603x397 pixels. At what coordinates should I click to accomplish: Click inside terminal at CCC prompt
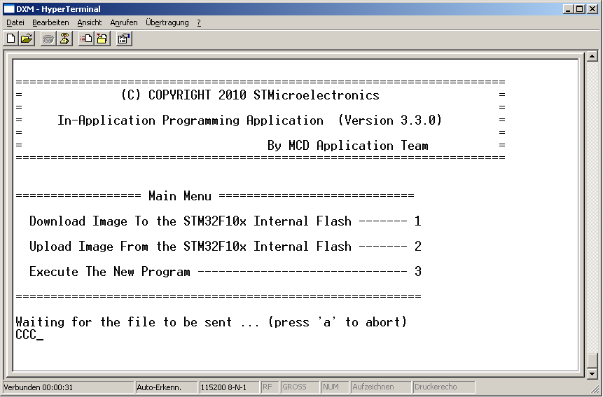(29, 335)
